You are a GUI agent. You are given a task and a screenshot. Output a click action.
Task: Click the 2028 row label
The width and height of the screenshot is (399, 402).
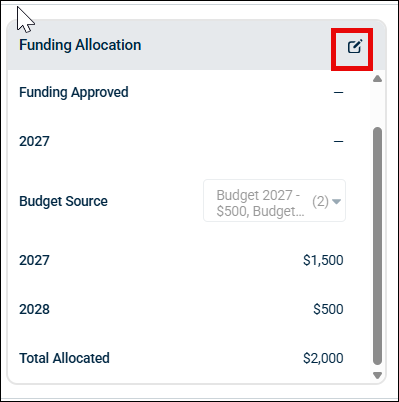coord(34,309)
